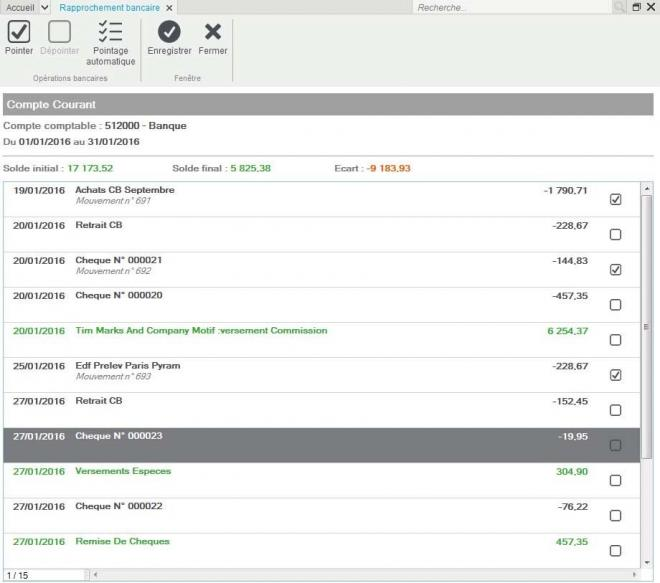This screenshot has width=660, height=583.
Task: Click the amount -76,22
Action: 572,507
